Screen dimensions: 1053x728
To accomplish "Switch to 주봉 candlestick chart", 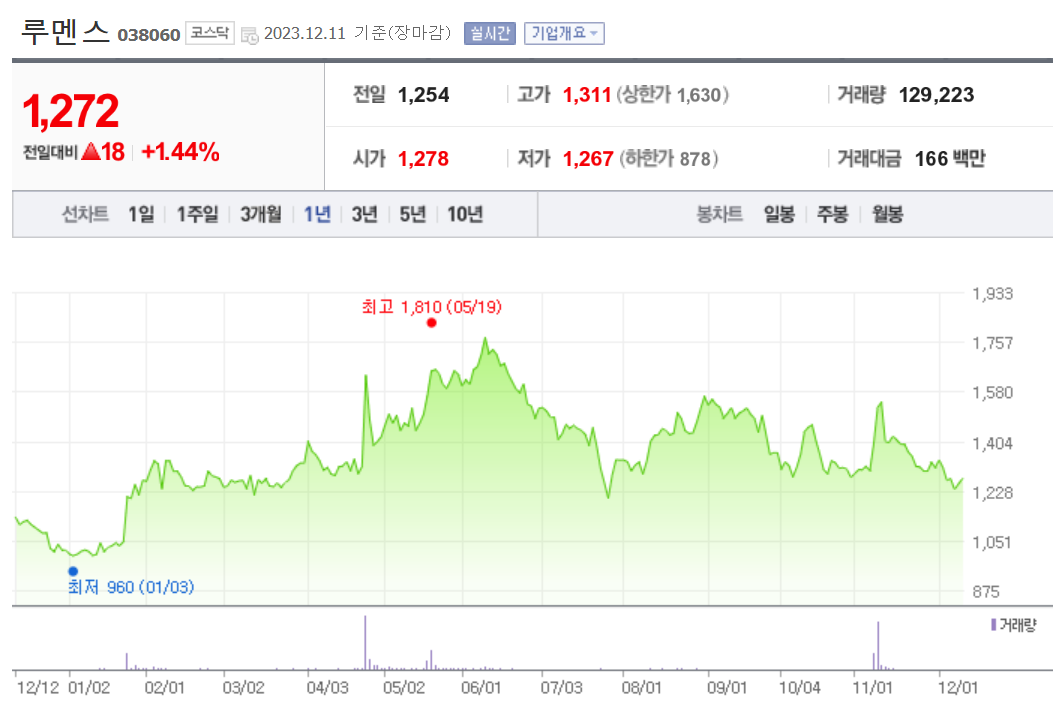I will point(832,214).
